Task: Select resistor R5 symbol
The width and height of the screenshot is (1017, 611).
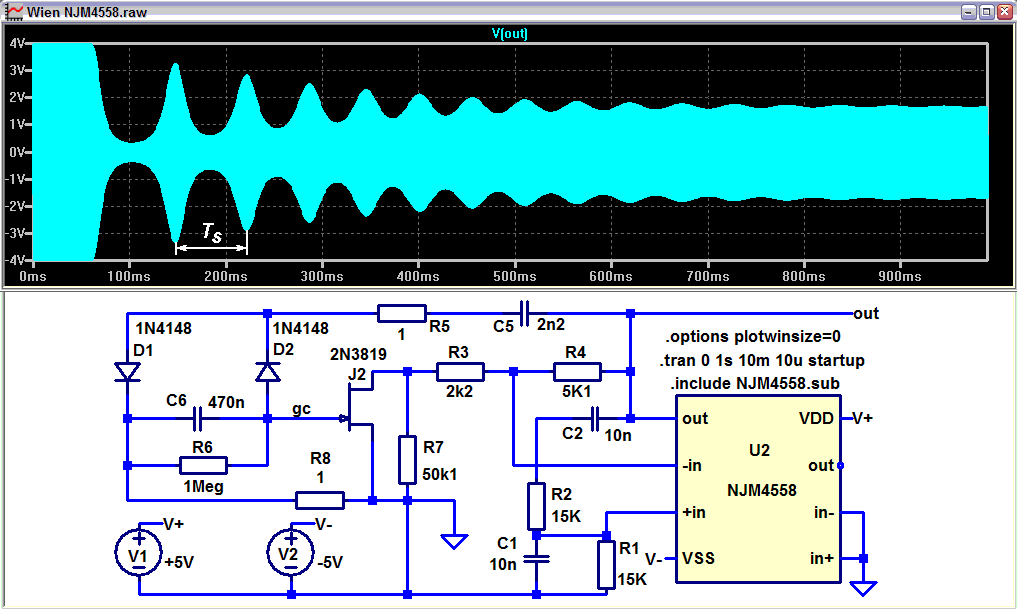Action: pos(402,314)
